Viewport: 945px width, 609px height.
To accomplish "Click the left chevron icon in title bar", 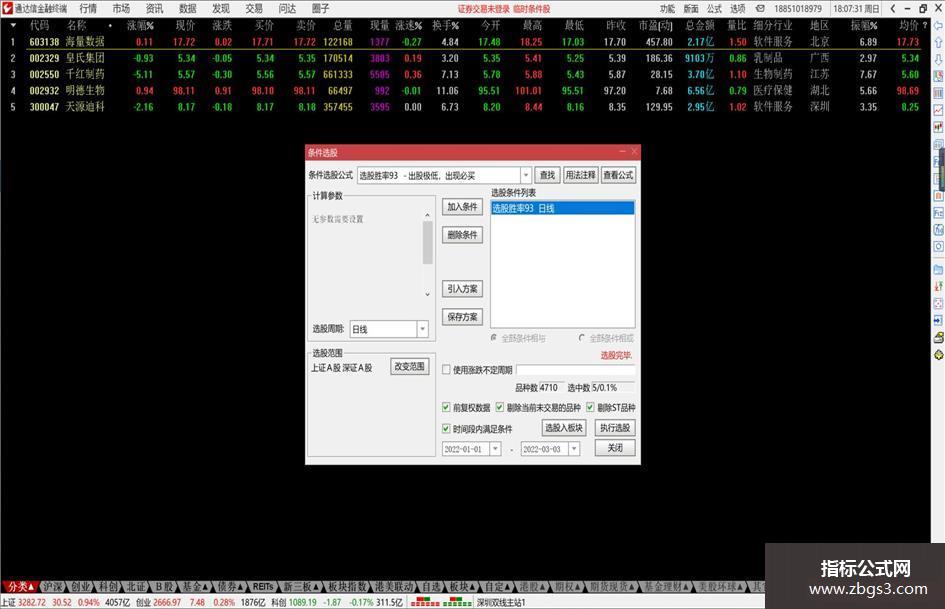I will pyautogui.click(x=893, y=8).
